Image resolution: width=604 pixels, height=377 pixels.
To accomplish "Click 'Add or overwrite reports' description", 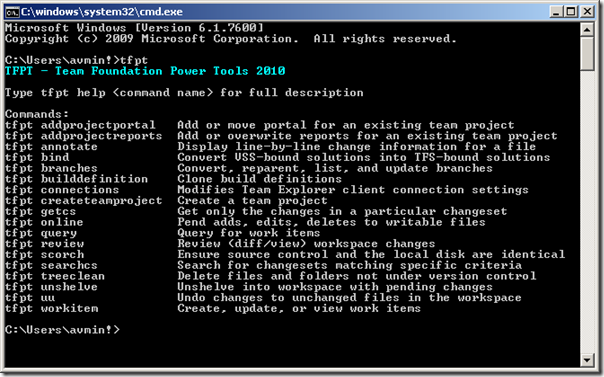I will click(x=367, y=136).
